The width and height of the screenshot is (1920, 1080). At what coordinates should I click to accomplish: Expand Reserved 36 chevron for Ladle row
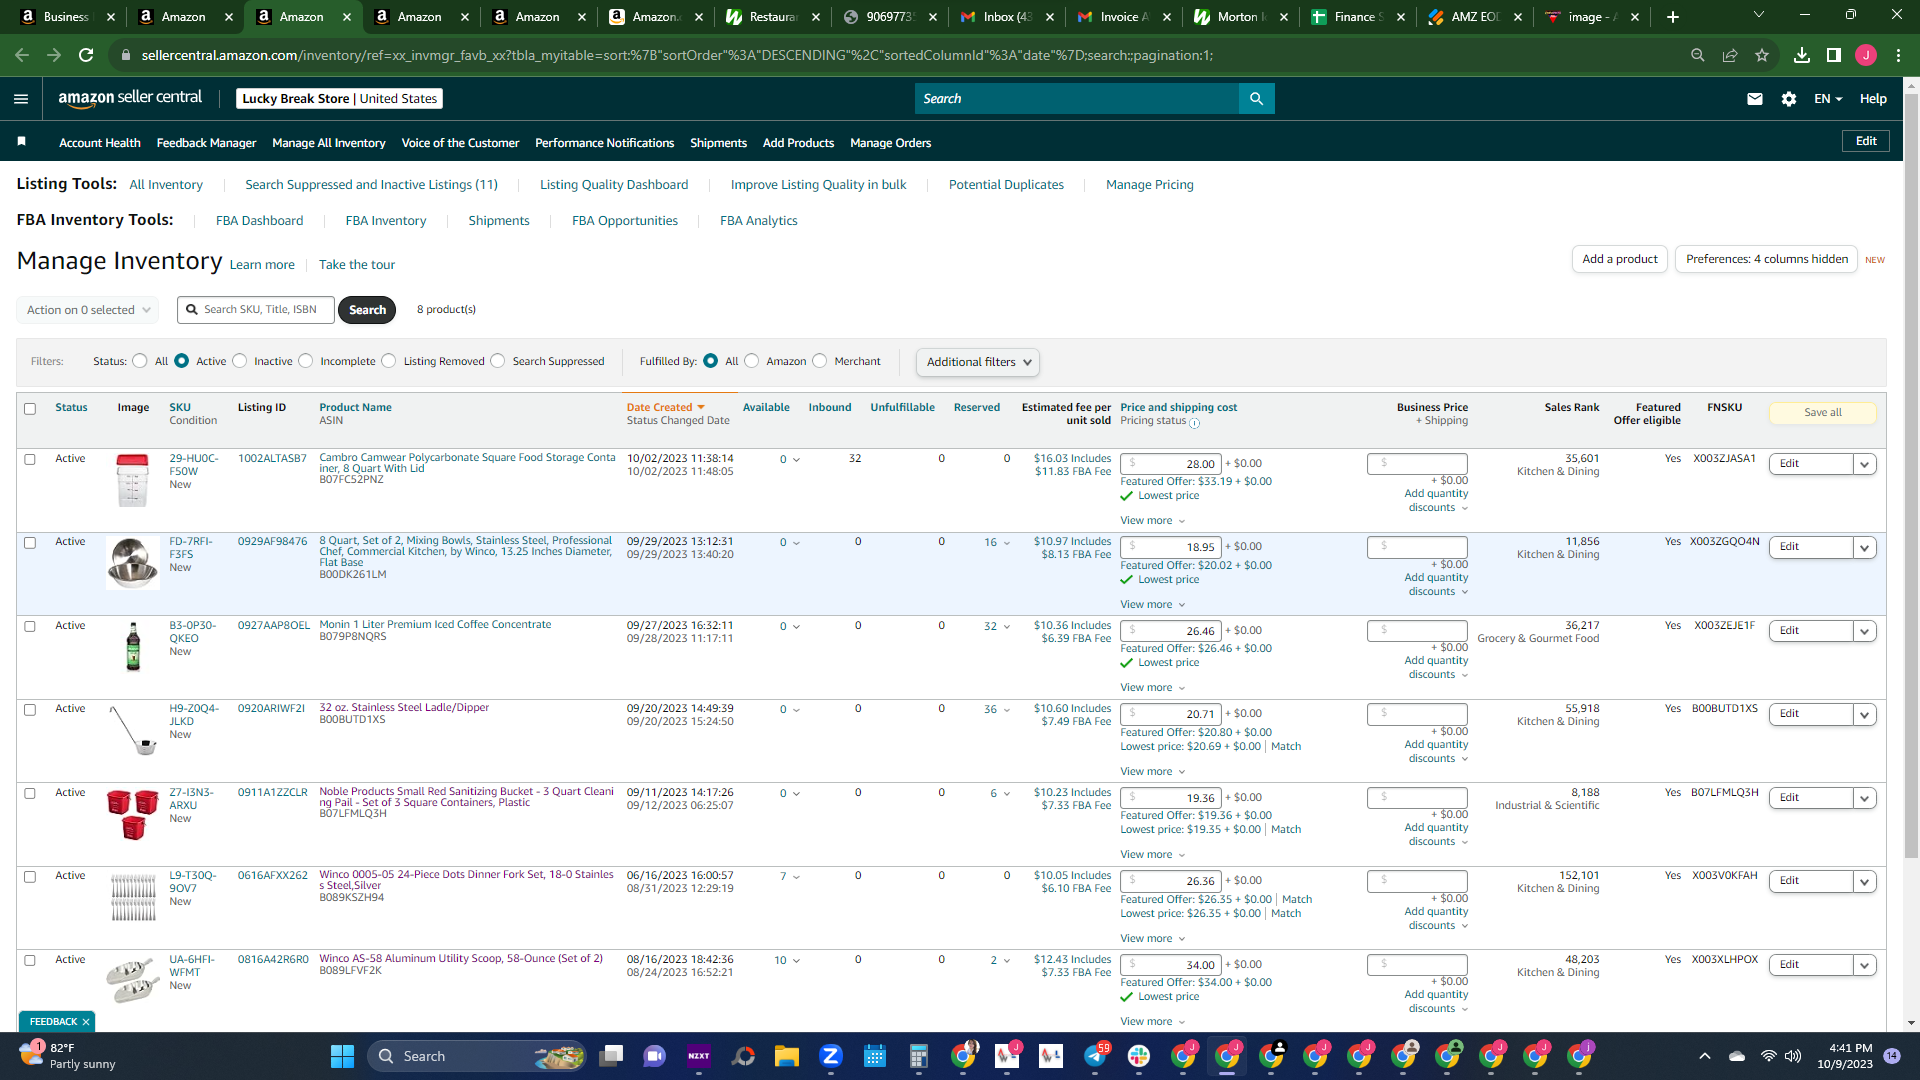coord(1007,710)
